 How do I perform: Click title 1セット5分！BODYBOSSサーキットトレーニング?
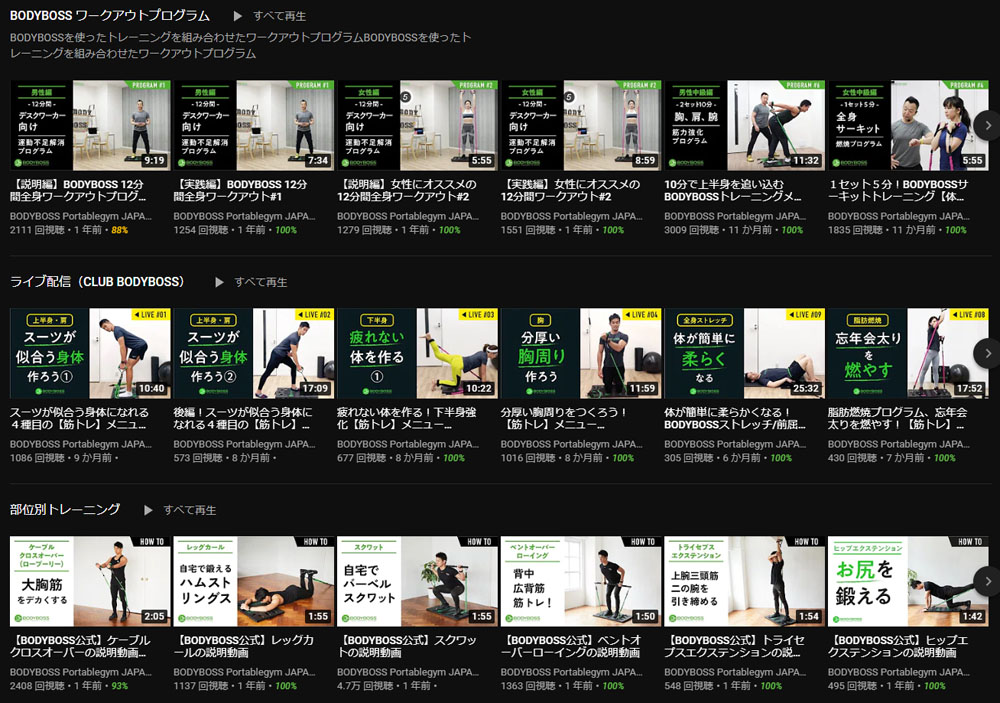click(x=898, y=190)
